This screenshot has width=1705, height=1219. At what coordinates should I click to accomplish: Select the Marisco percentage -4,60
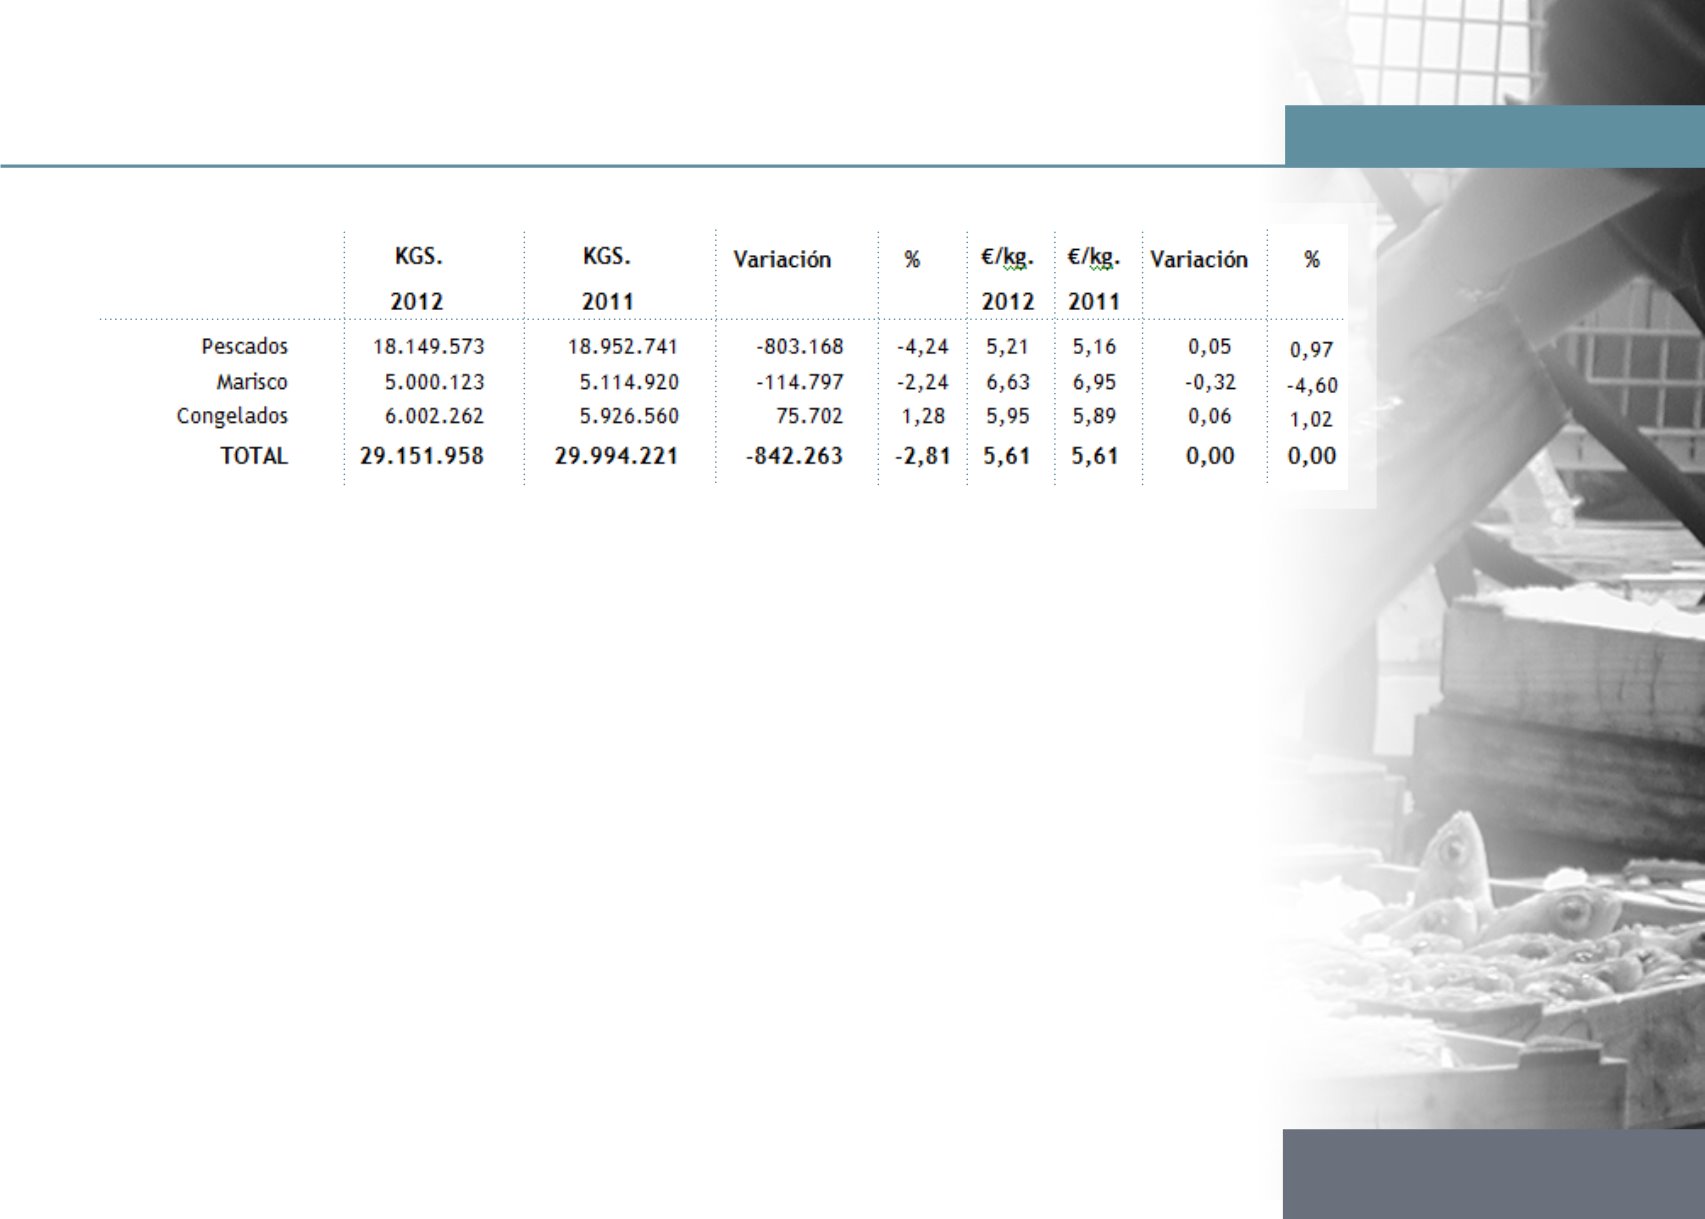coord(1312,385)
